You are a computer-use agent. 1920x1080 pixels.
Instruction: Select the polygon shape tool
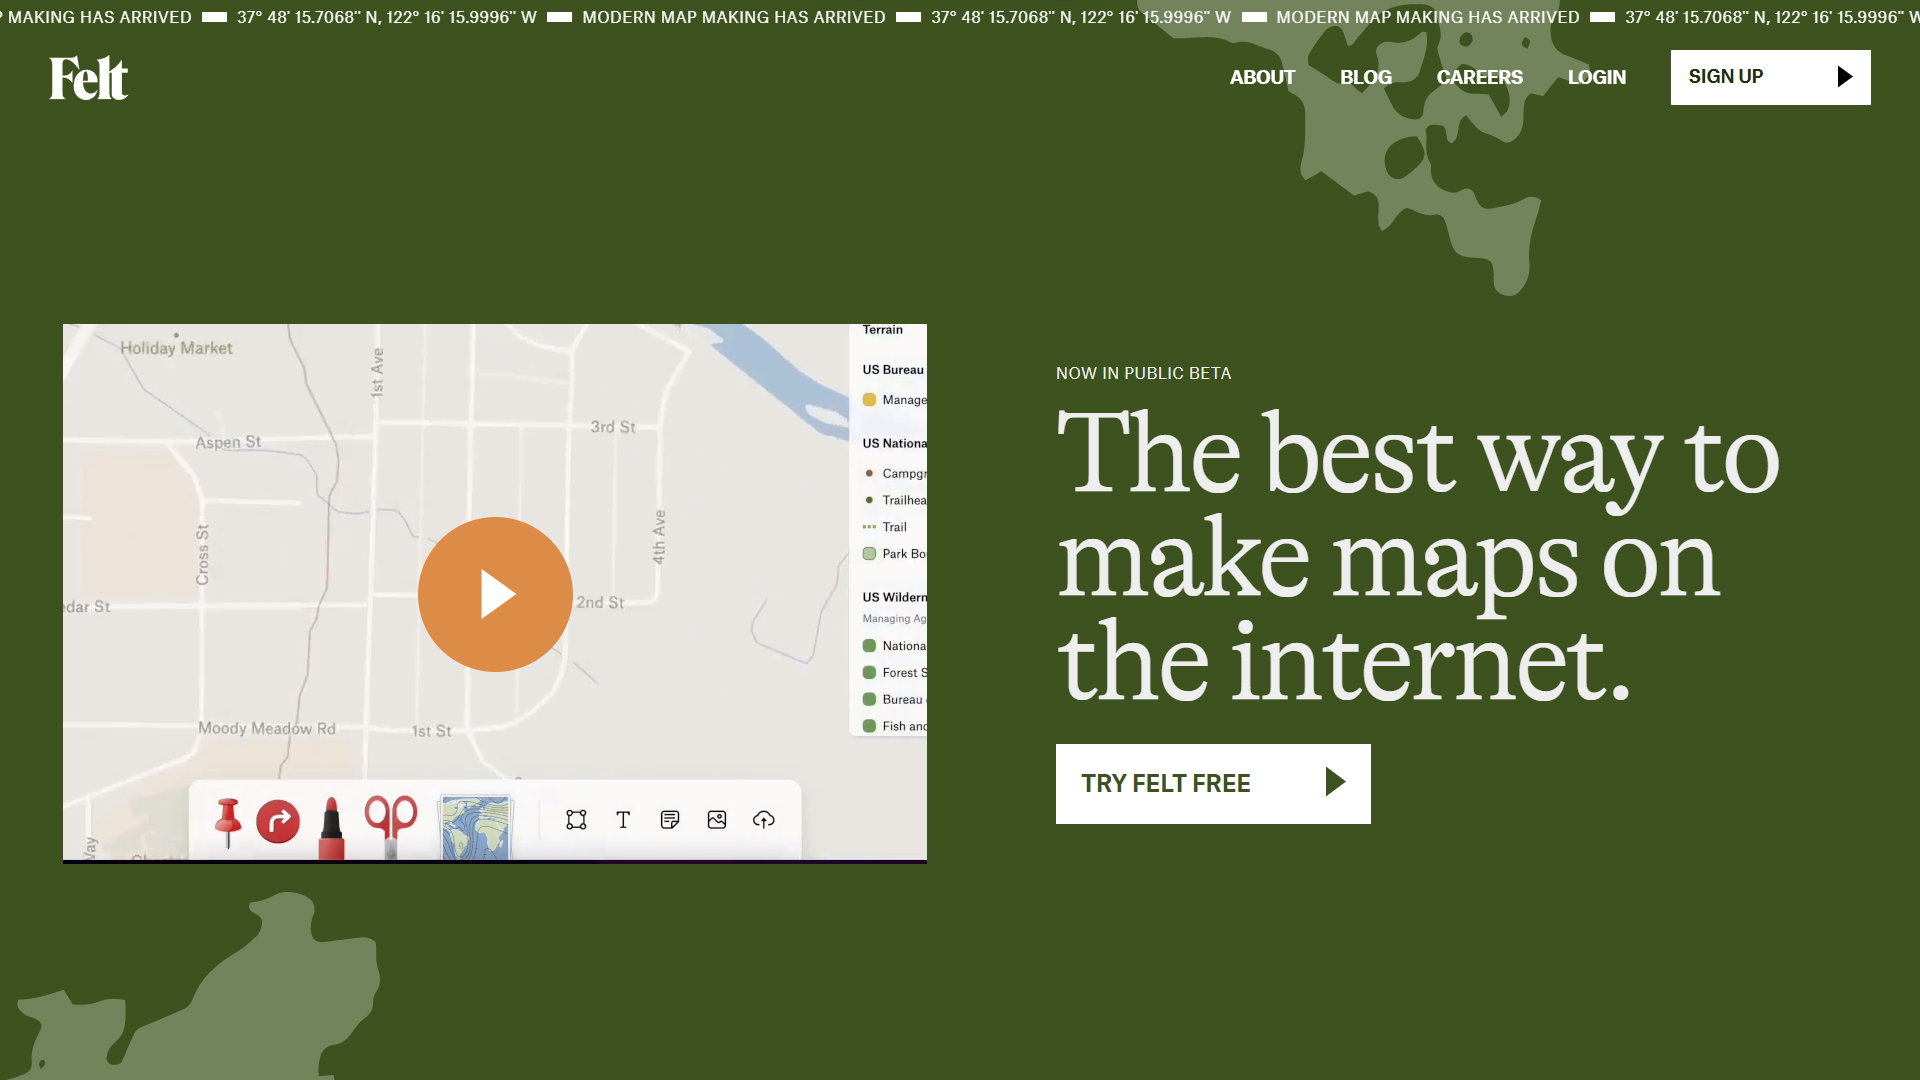click(x=576, y=820)
